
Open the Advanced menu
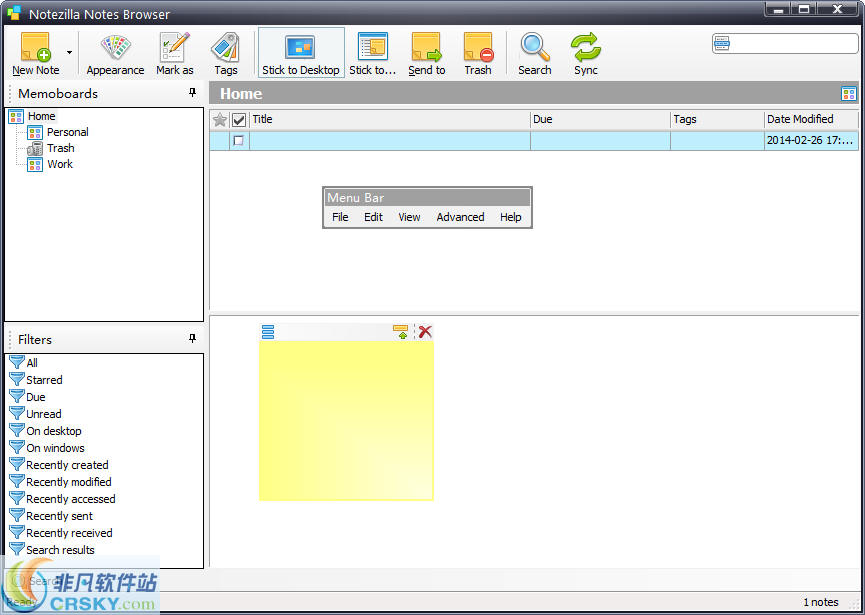[x=460, y=217]
